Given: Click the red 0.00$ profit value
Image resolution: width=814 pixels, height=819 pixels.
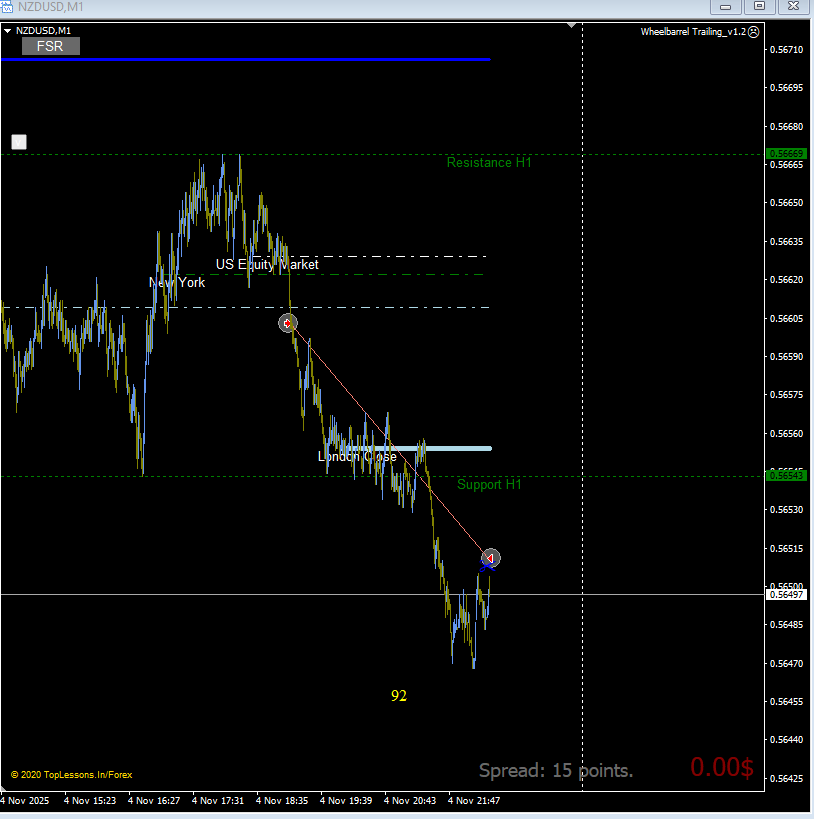Looking at the screenshot, I should 722,767.
